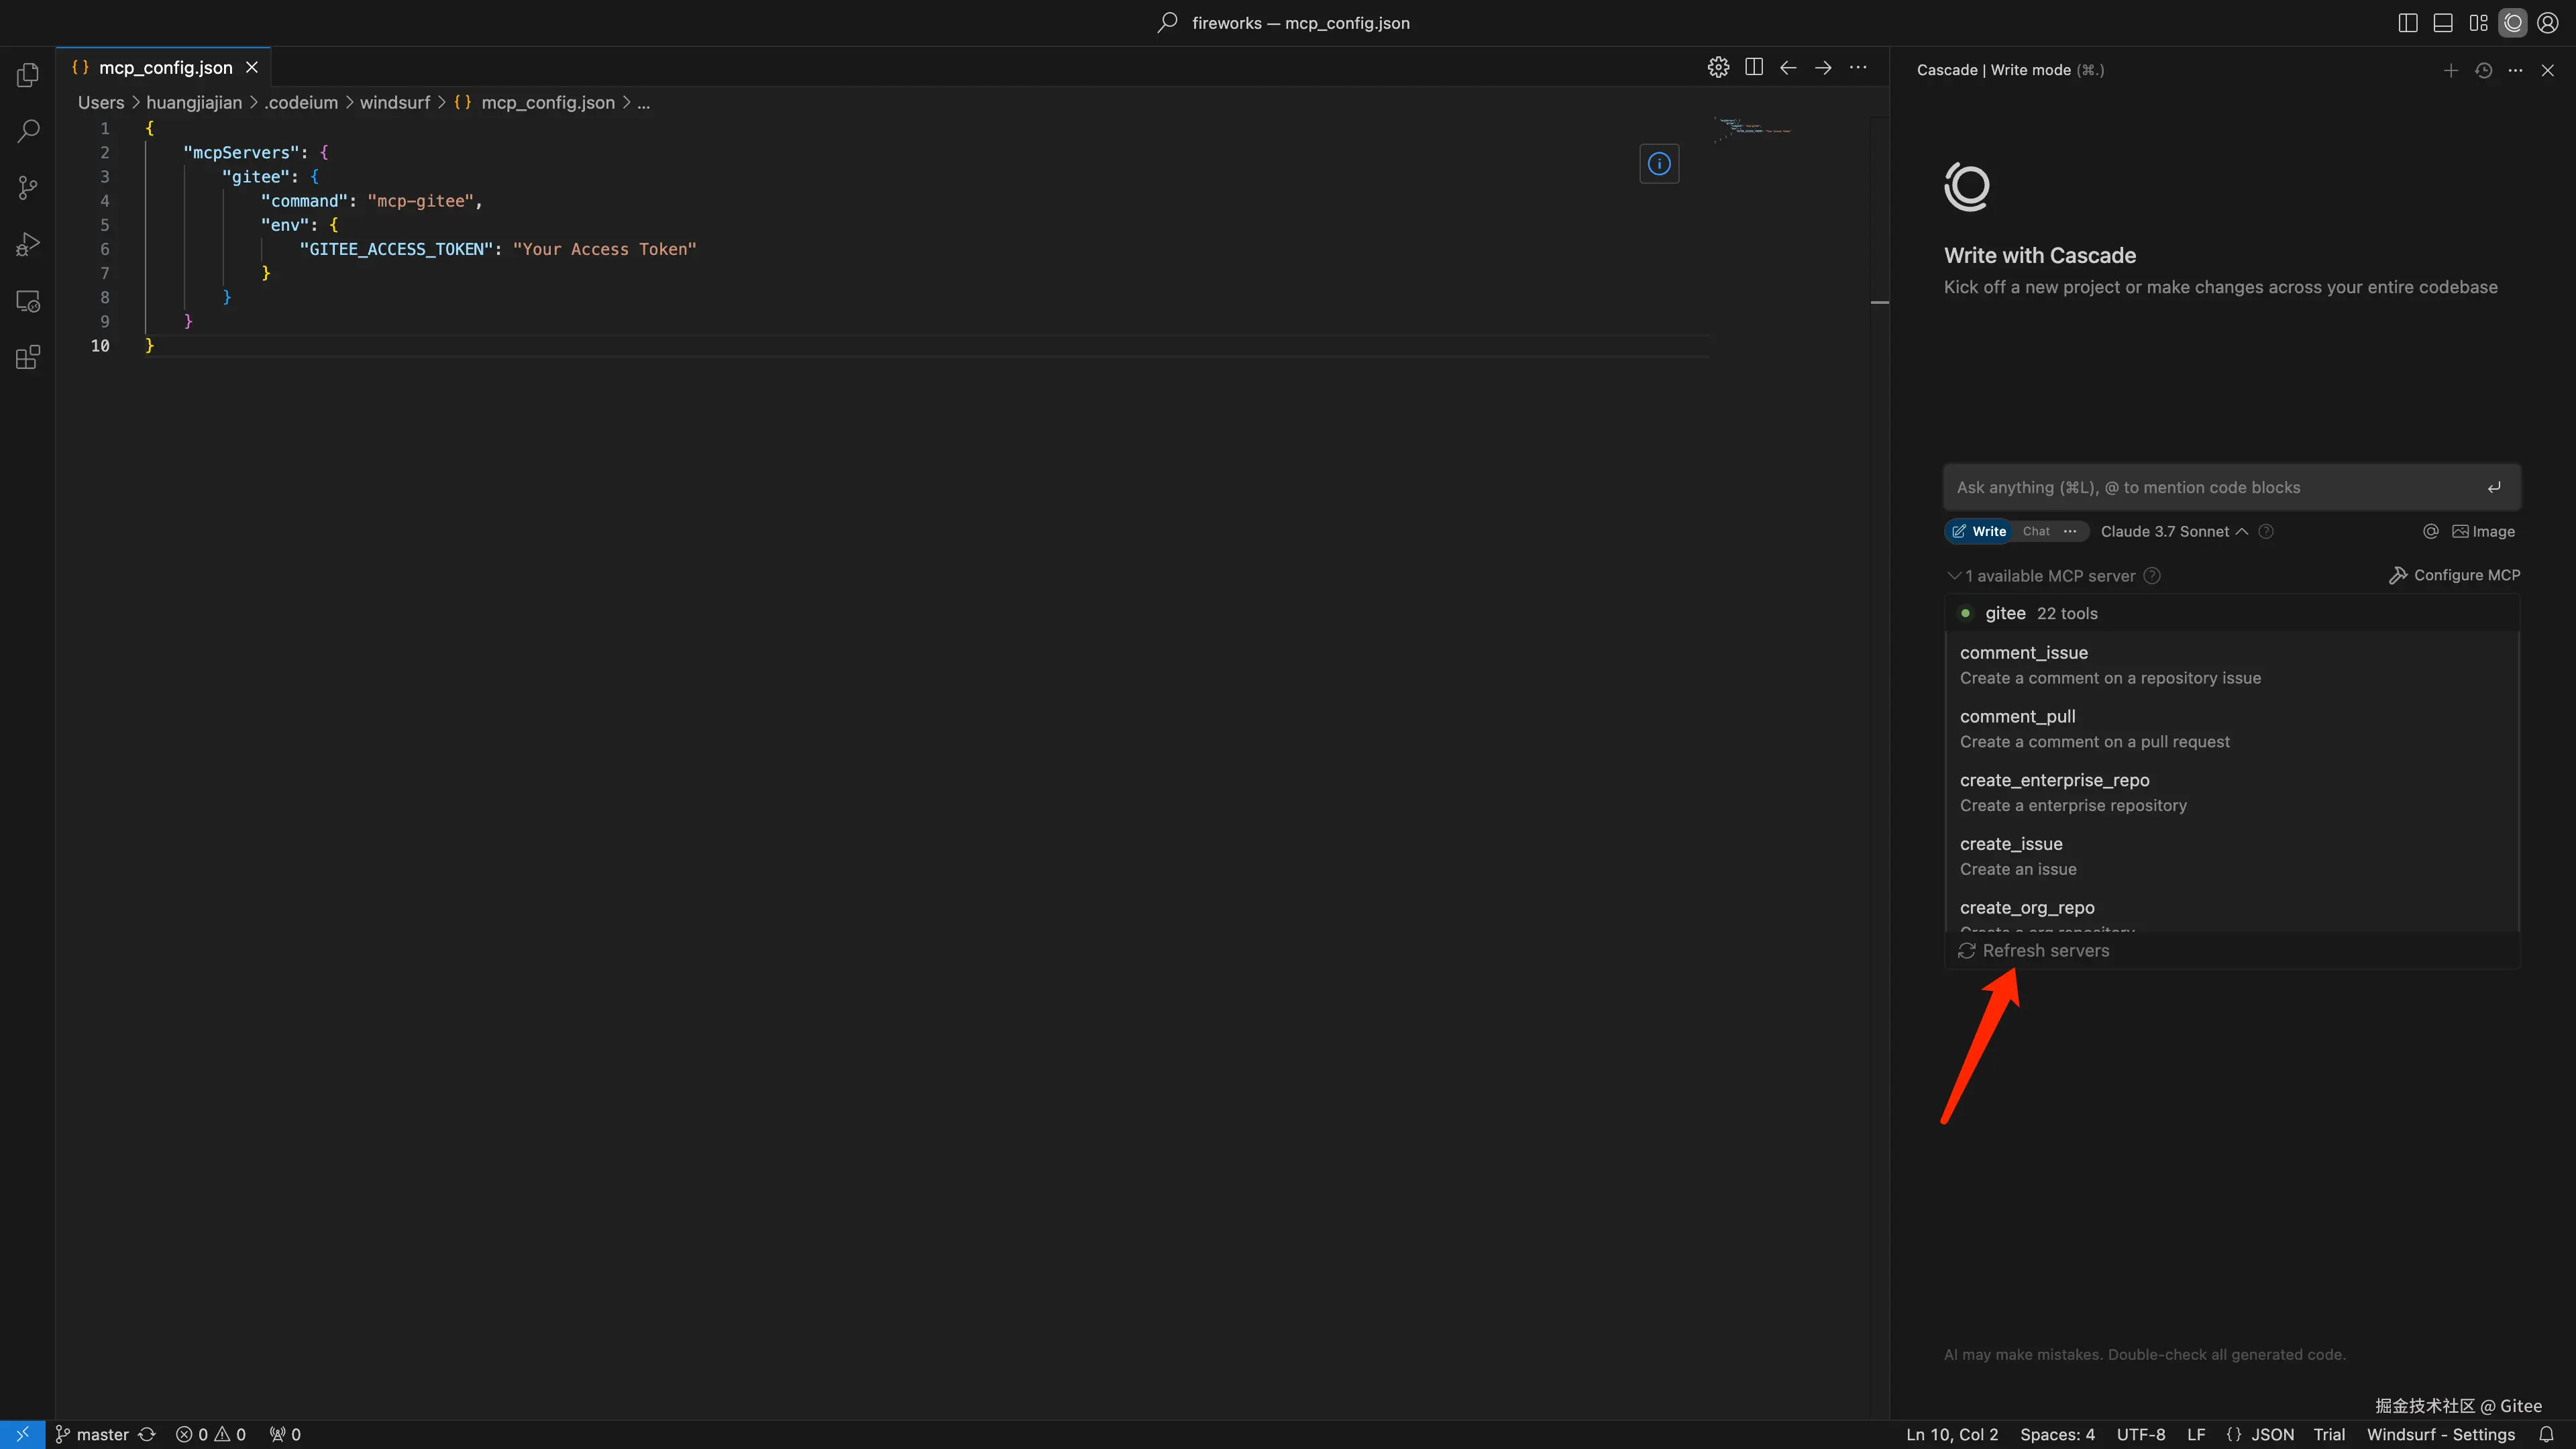This screenshot has width=2576, height=1449.
Task: Open the Run and Debug view
Action: point(28,244)
